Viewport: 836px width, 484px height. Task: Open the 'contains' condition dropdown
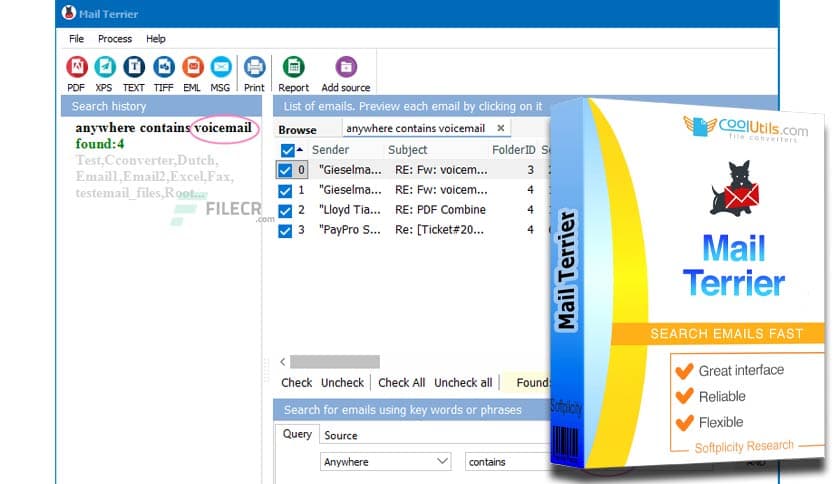(507, 462)
